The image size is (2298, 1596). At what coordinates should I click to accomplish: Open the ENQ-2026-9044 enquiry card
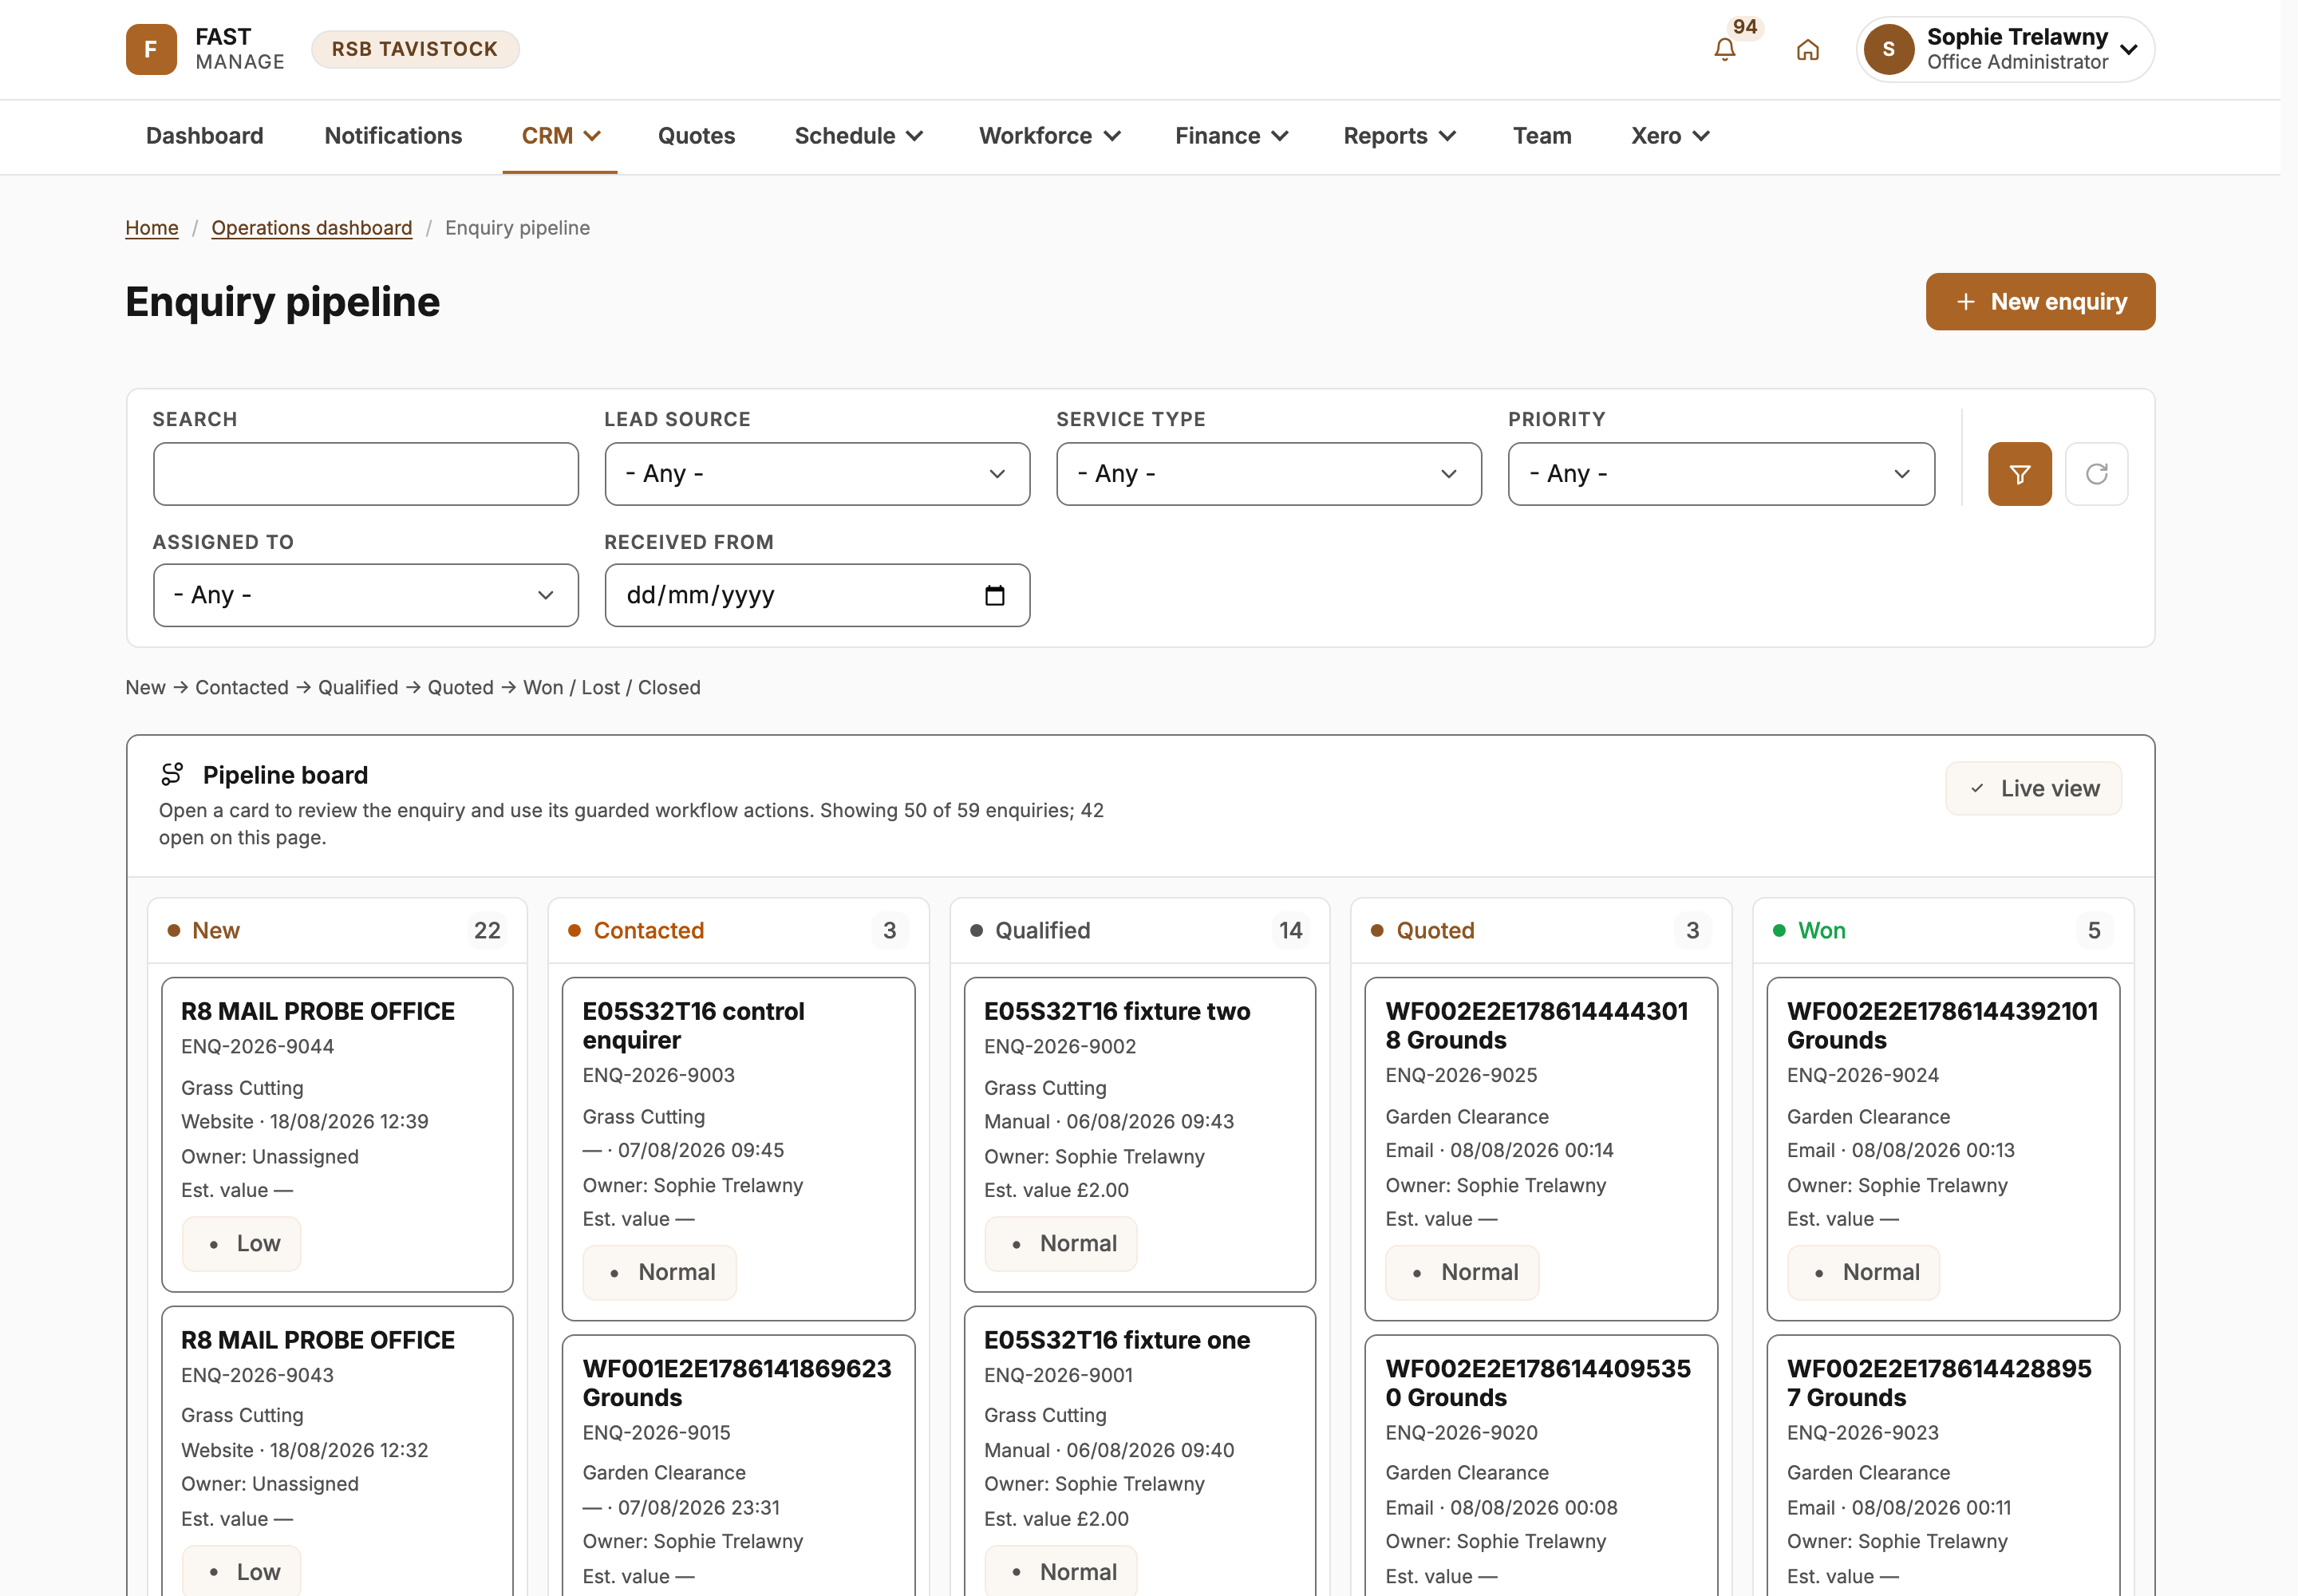[337, 1135]
